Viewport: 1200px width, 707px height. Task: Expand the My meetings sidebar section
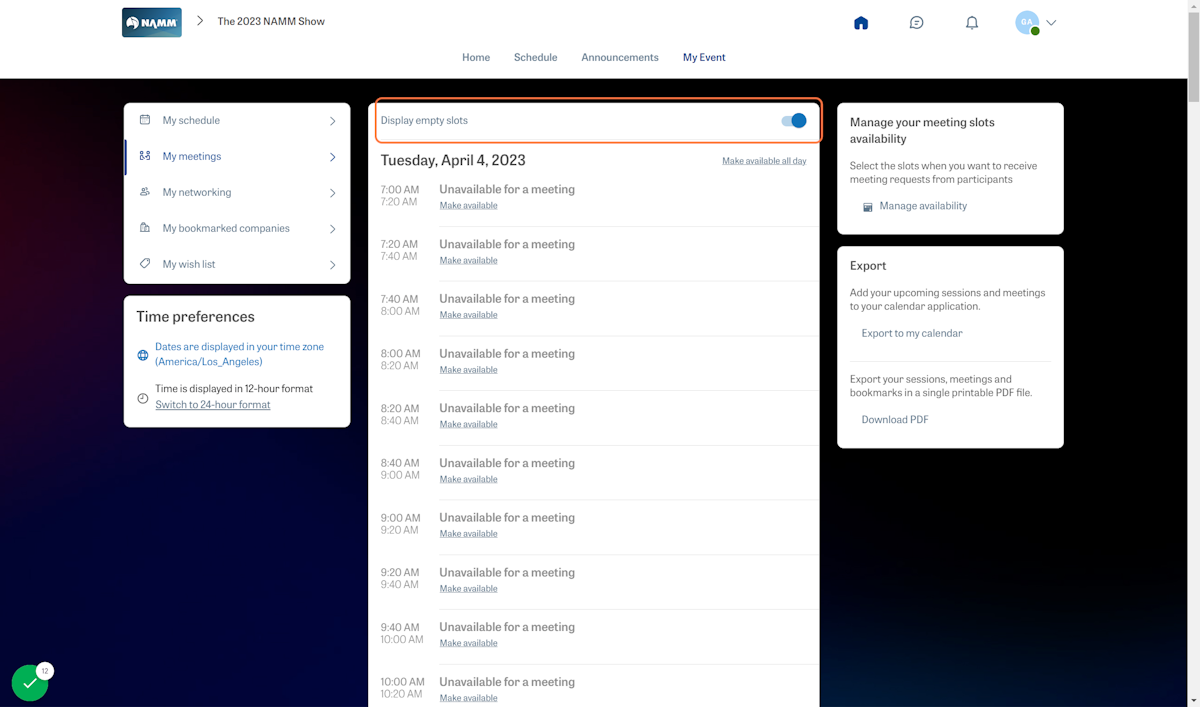332,156
